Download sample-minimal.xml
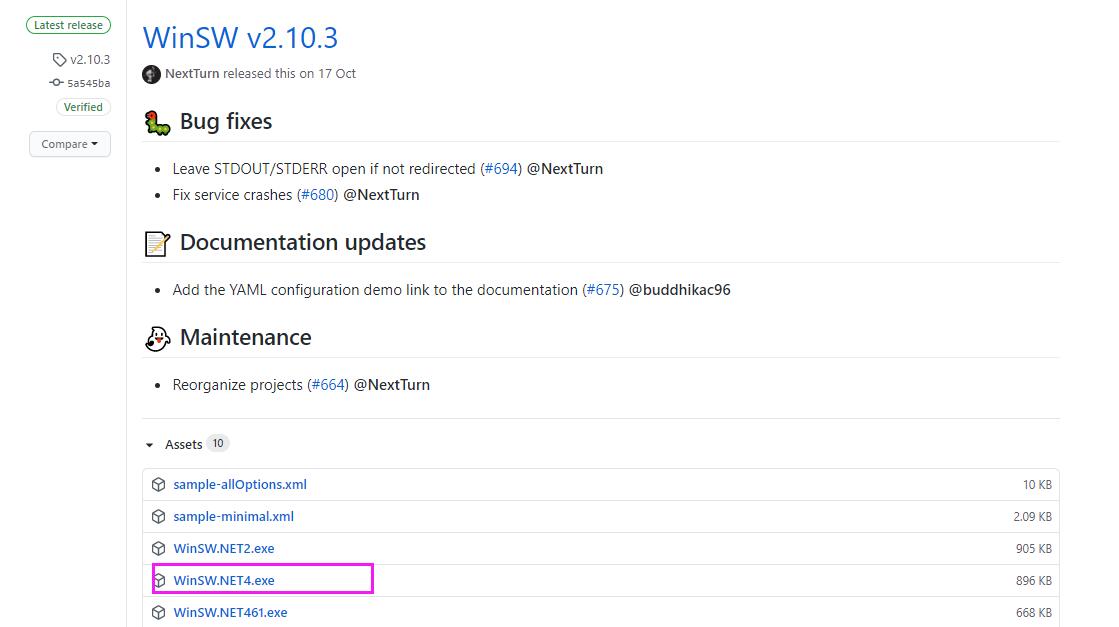 (233, 516)
